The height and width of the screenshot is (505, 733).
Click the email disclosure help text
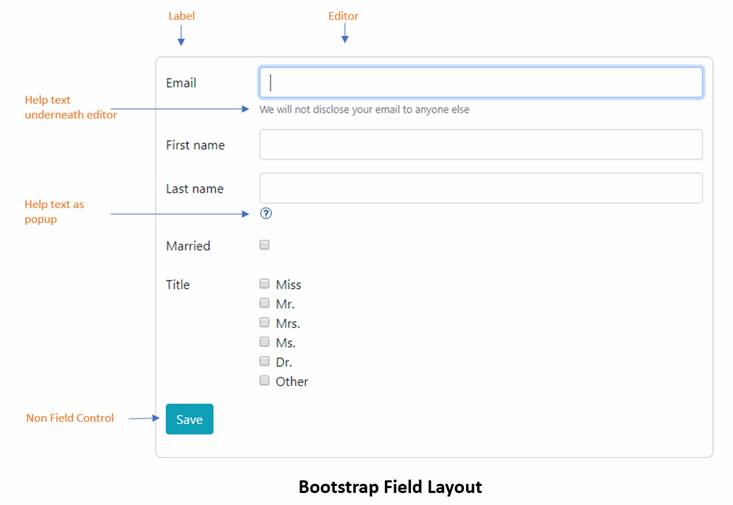tap(364, 110)
